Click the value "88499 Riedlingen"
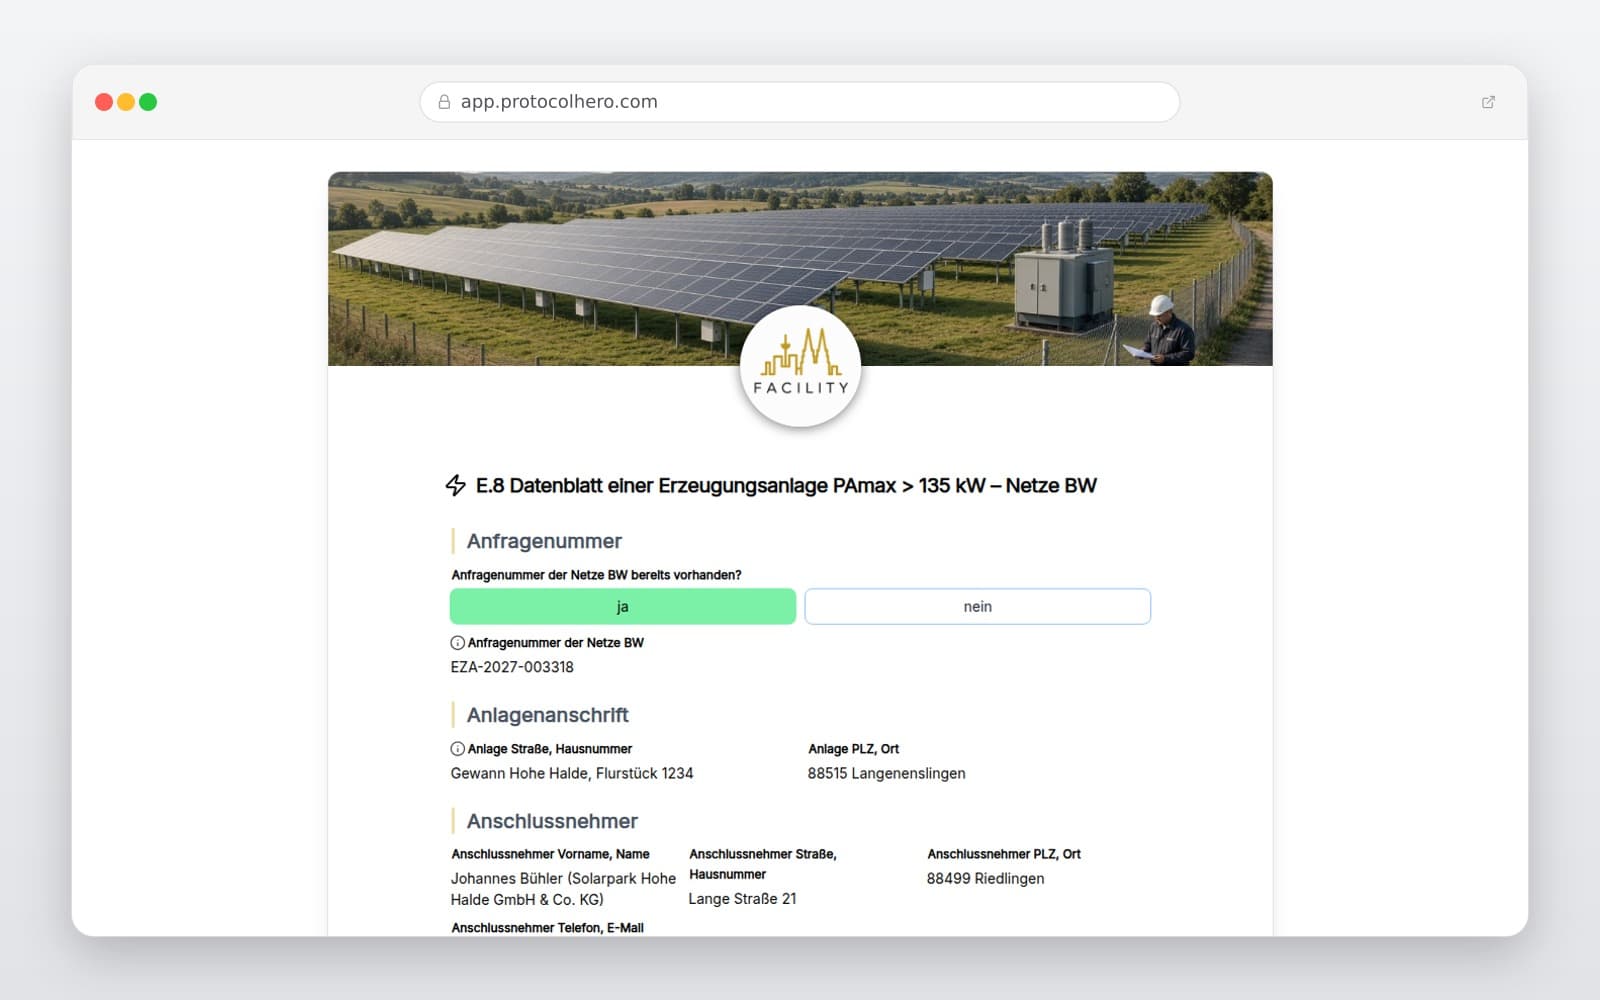This screenshot has width=1600, height=1000. coord(986,879)
